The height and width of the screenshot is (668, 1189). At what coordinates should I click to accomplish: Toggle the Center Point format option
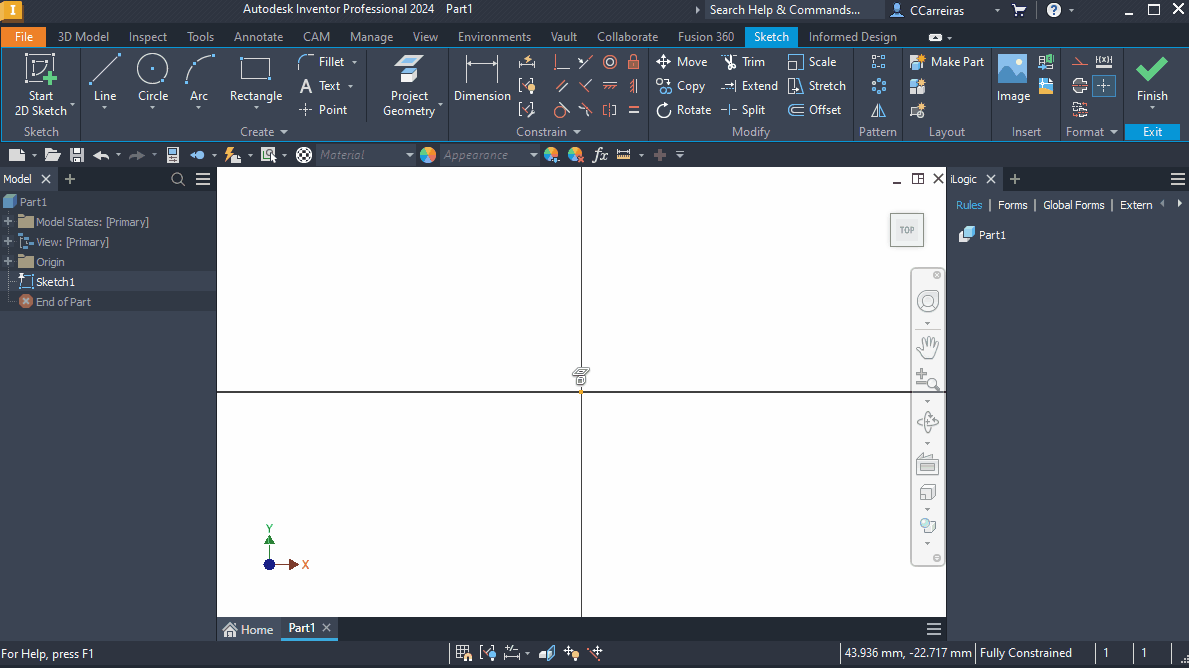pos(1104,86)
